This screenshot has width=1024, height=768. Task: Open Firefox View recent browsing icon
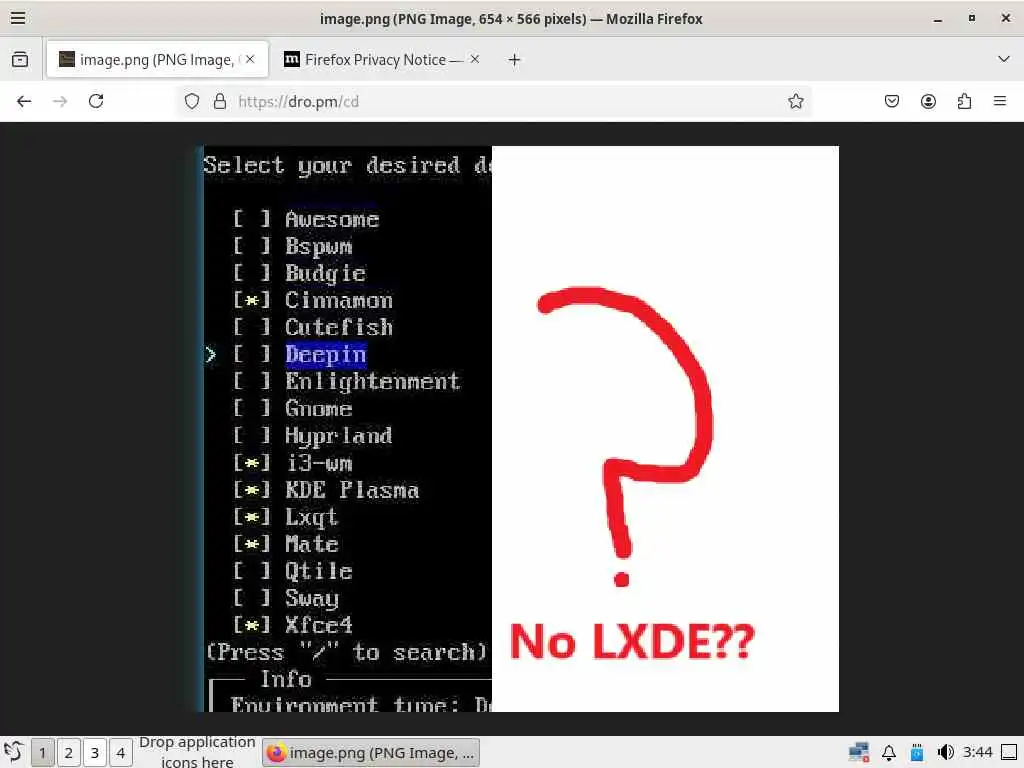(20, 59)
